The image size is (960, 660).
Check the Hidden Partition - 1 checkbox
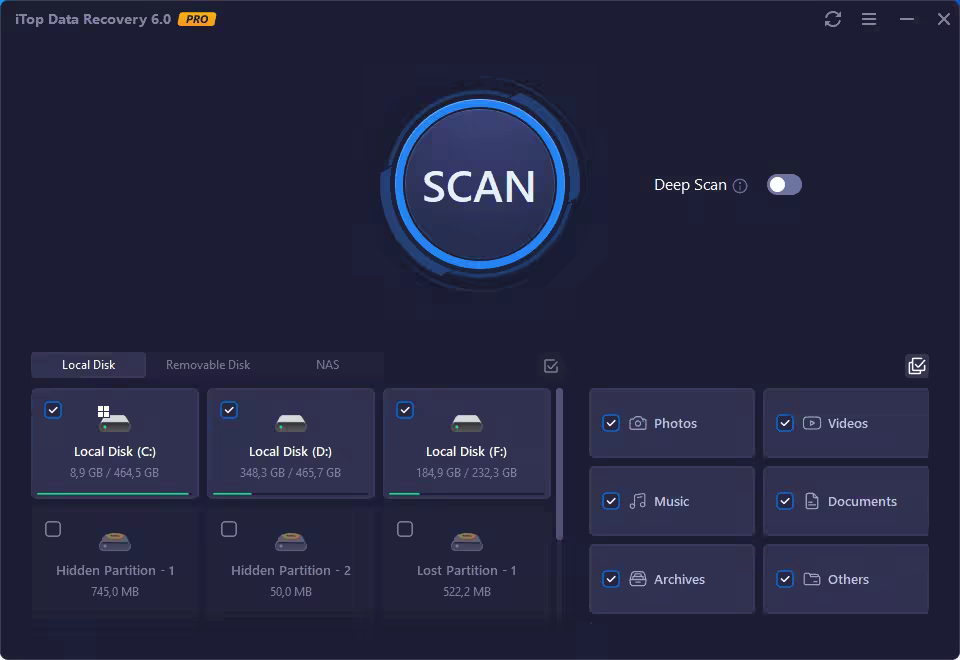point(53,529)
